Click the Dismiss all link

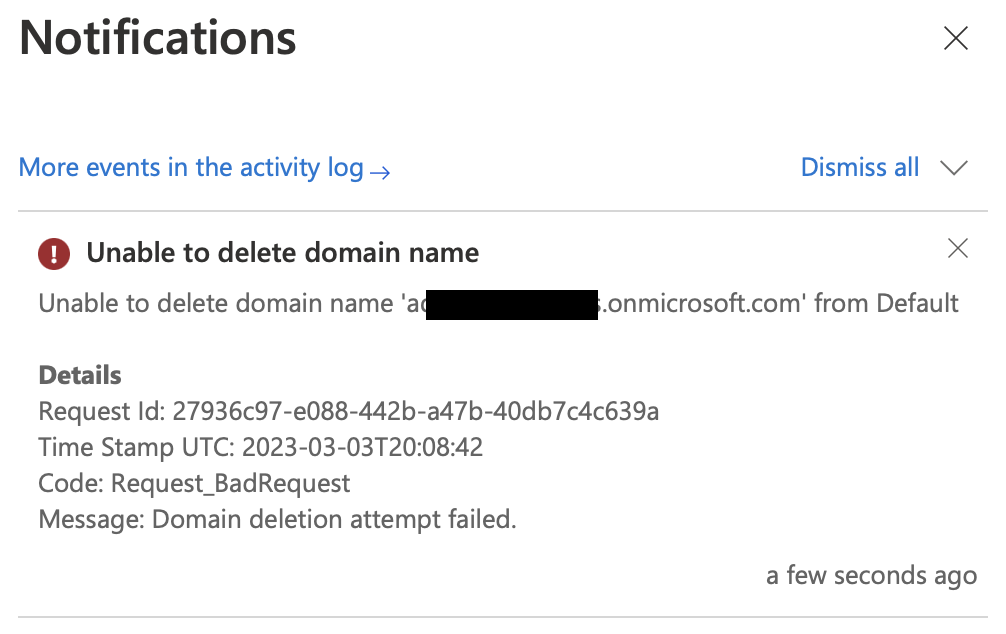pos(859,167)
